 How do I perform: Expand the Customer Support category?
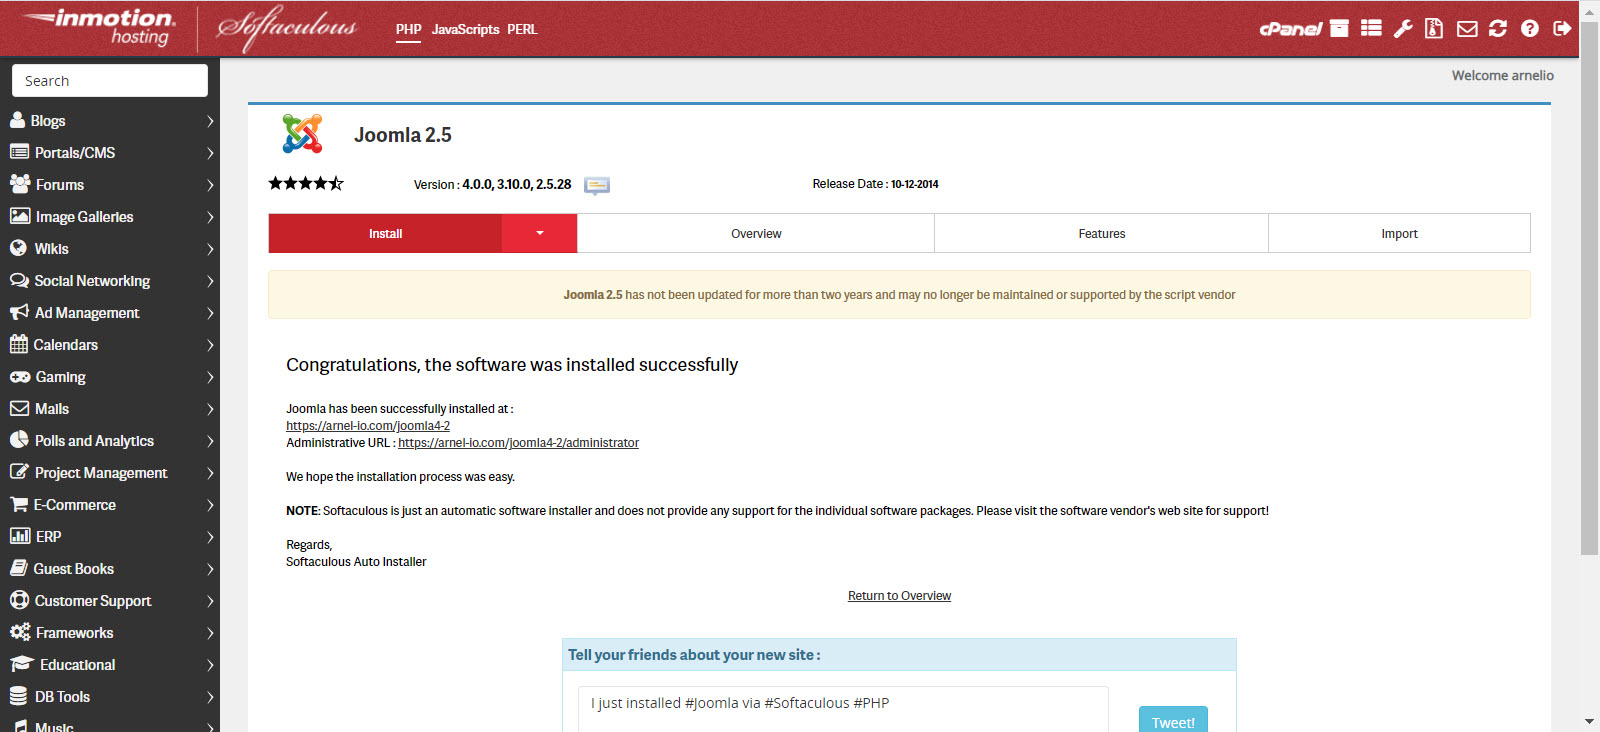tap(210, 601)
